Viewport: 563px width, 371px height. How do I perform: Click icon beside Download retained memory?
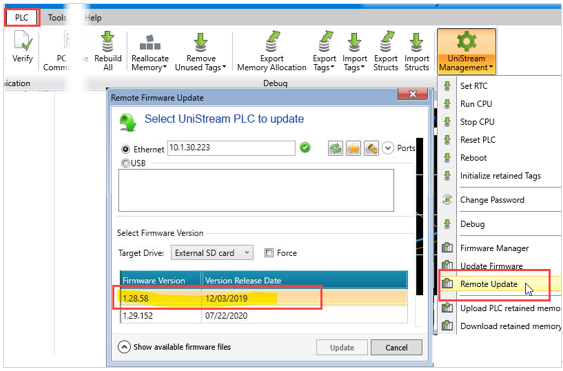[447, 325]
